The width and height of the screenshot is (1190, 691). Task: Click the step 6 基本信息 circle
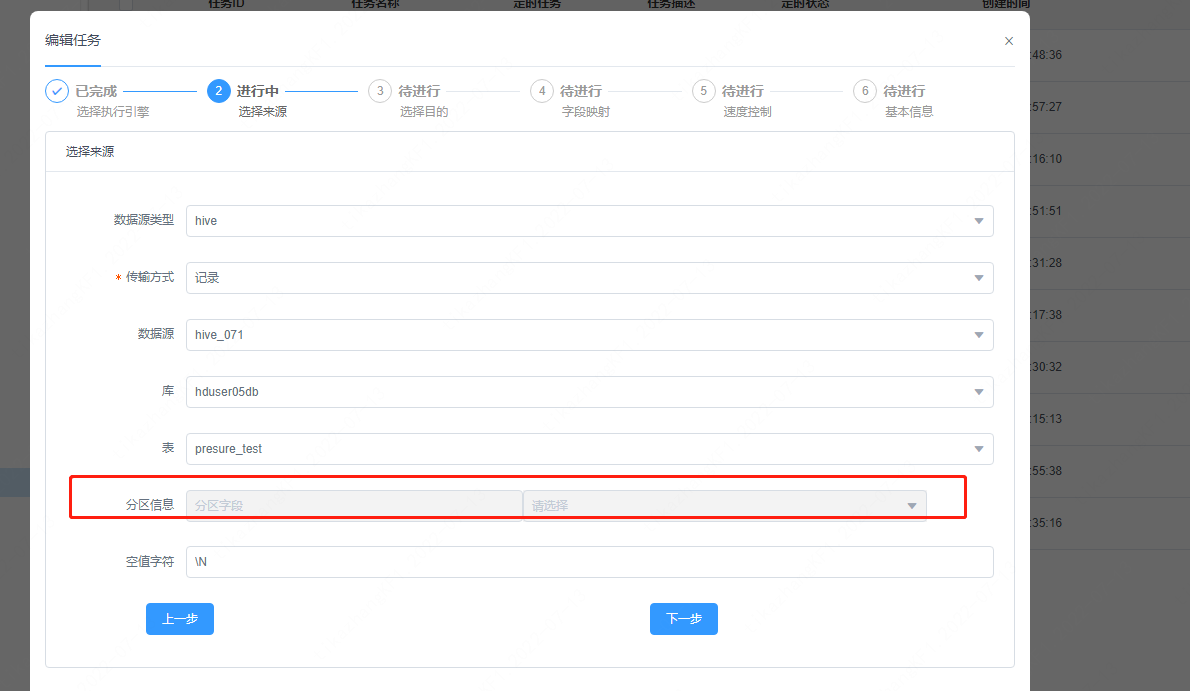click(x=864, y=91)
